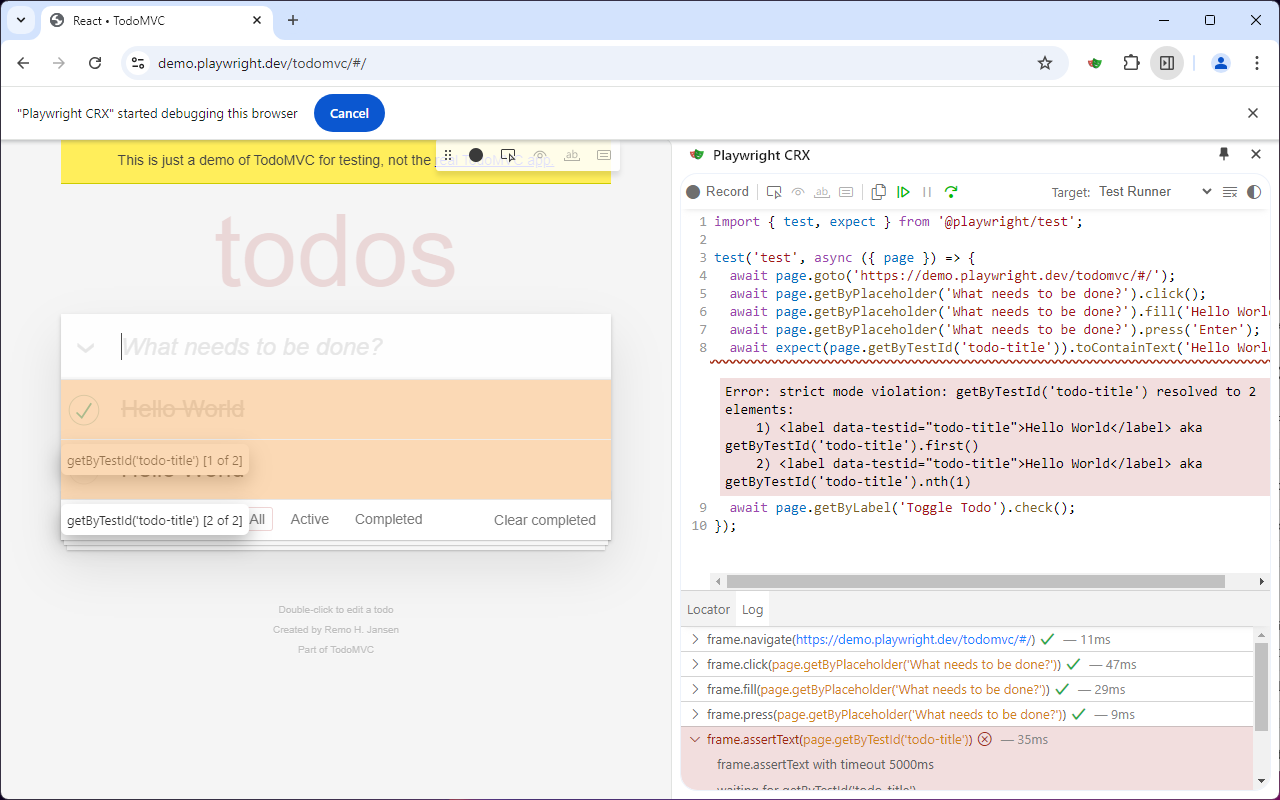This screenshot has height=800, width=1280.
Task: Close the Playwright CRX side panel
Action: (1256, 154)
